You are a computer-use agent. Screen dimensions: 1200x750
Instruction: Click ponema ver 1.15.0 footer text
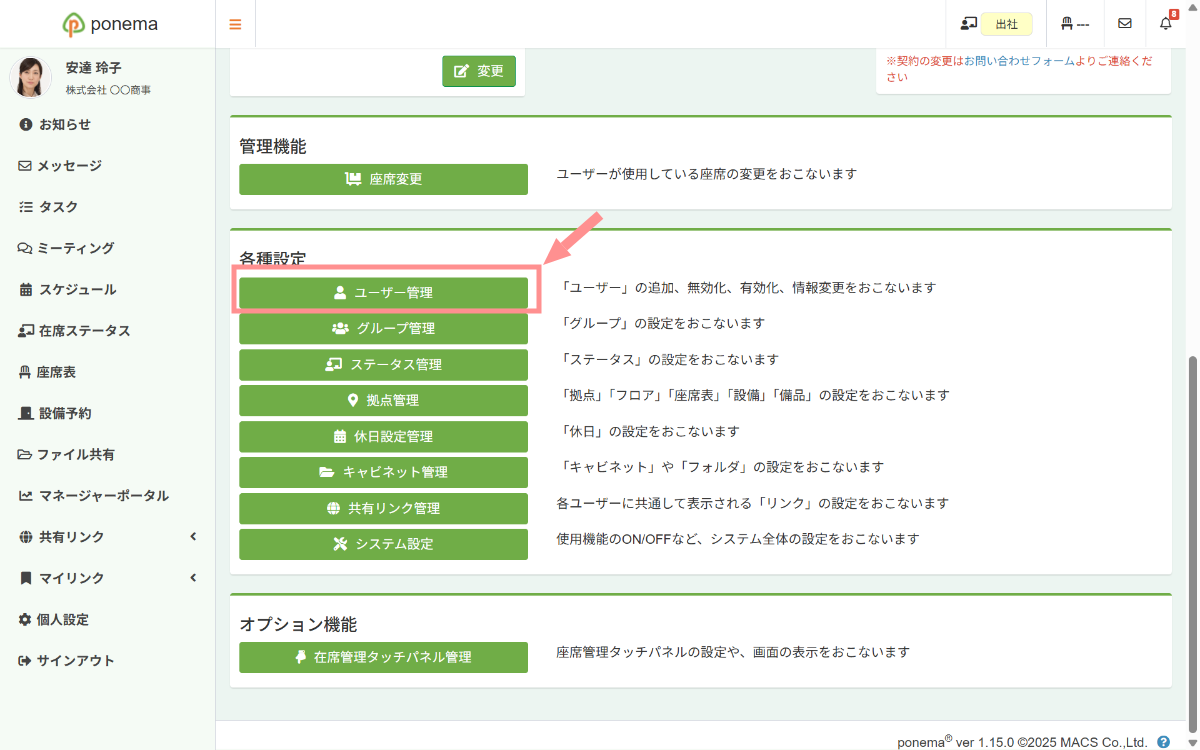pyautogui.click(x=1022, y=742)
